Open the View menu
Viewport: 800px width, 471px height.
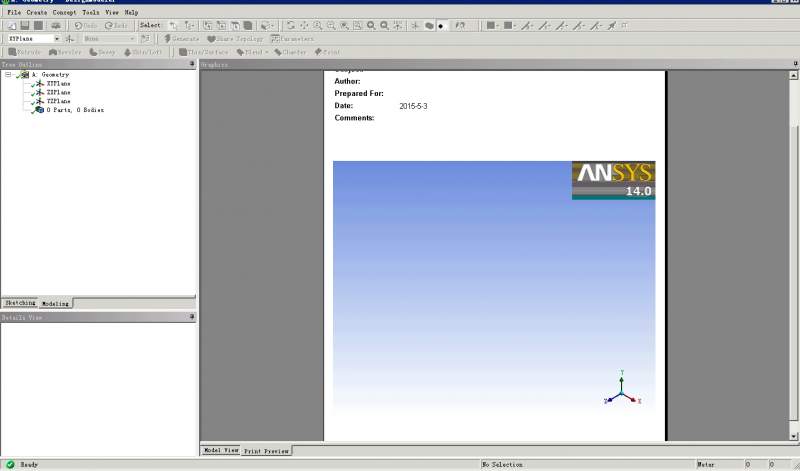112,12
